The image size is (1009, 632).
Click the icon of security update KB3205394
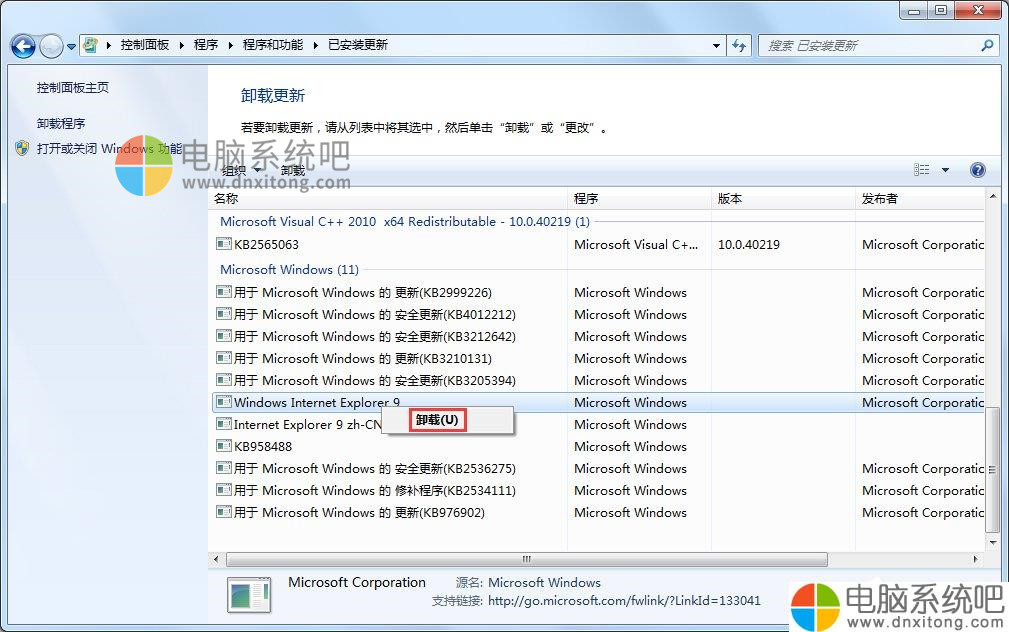[224, 380]
